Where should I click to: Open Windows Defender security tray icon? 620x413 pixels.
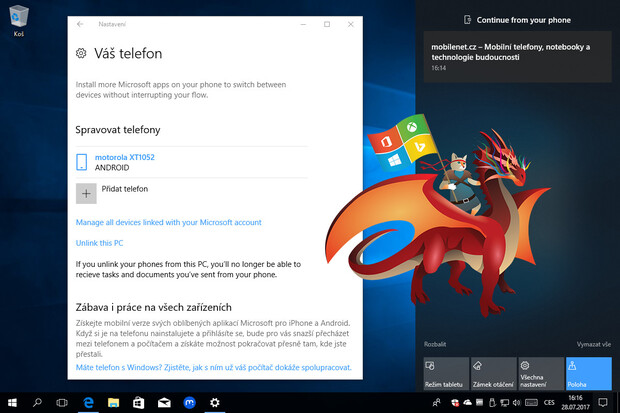(455, 403)
